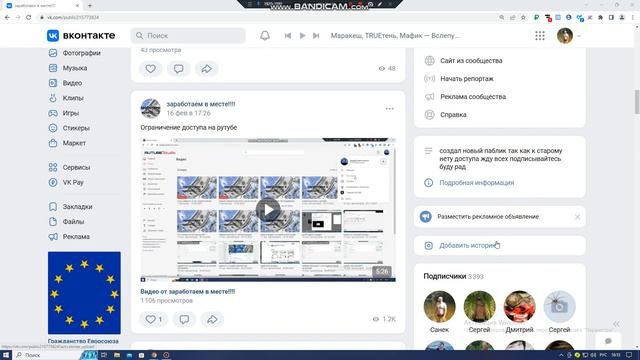Viewport: 640px width, 360px height.
Task: Like the post with 48 views
Action: [151, 69]
